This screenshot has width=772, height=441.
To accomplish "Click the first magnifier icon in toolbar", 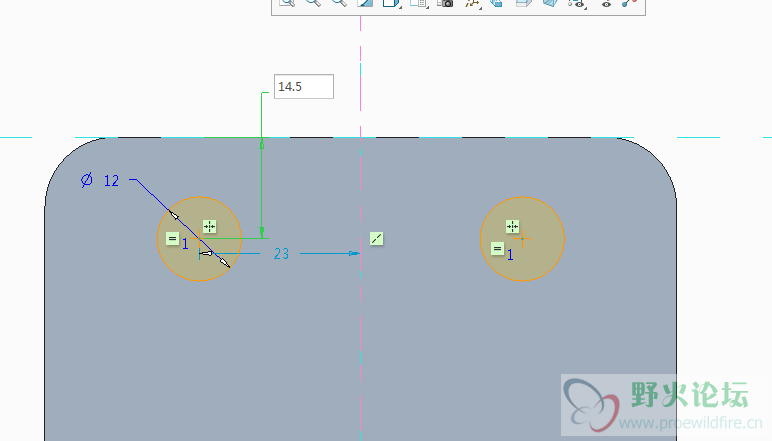I will 287,3.
